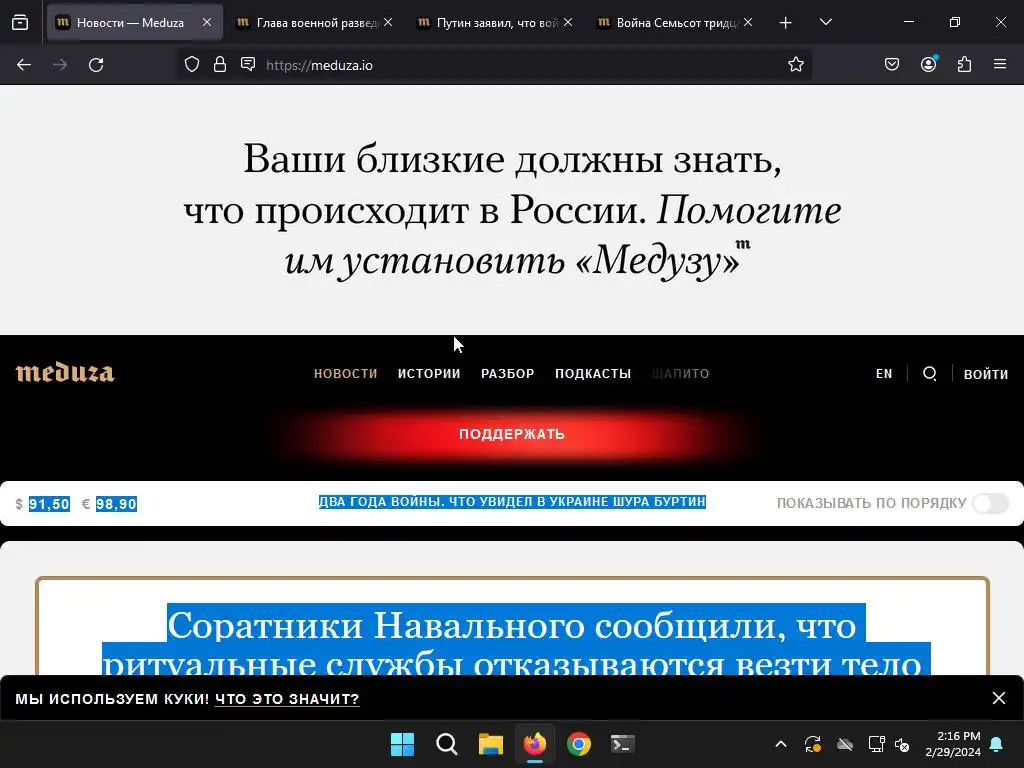Open Windows taskbar search

pyautogui.click(x=447, y=744)
